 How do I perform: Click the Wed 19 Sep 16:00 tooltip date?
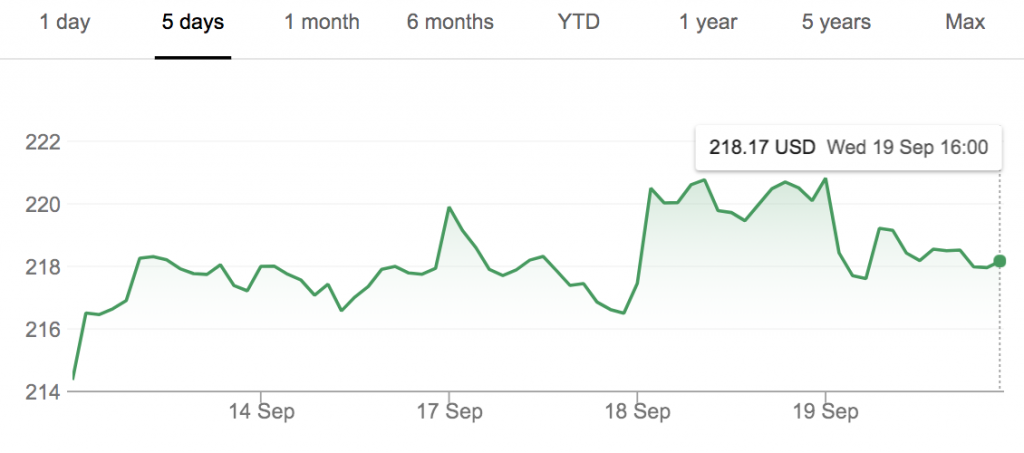(907, 148)
